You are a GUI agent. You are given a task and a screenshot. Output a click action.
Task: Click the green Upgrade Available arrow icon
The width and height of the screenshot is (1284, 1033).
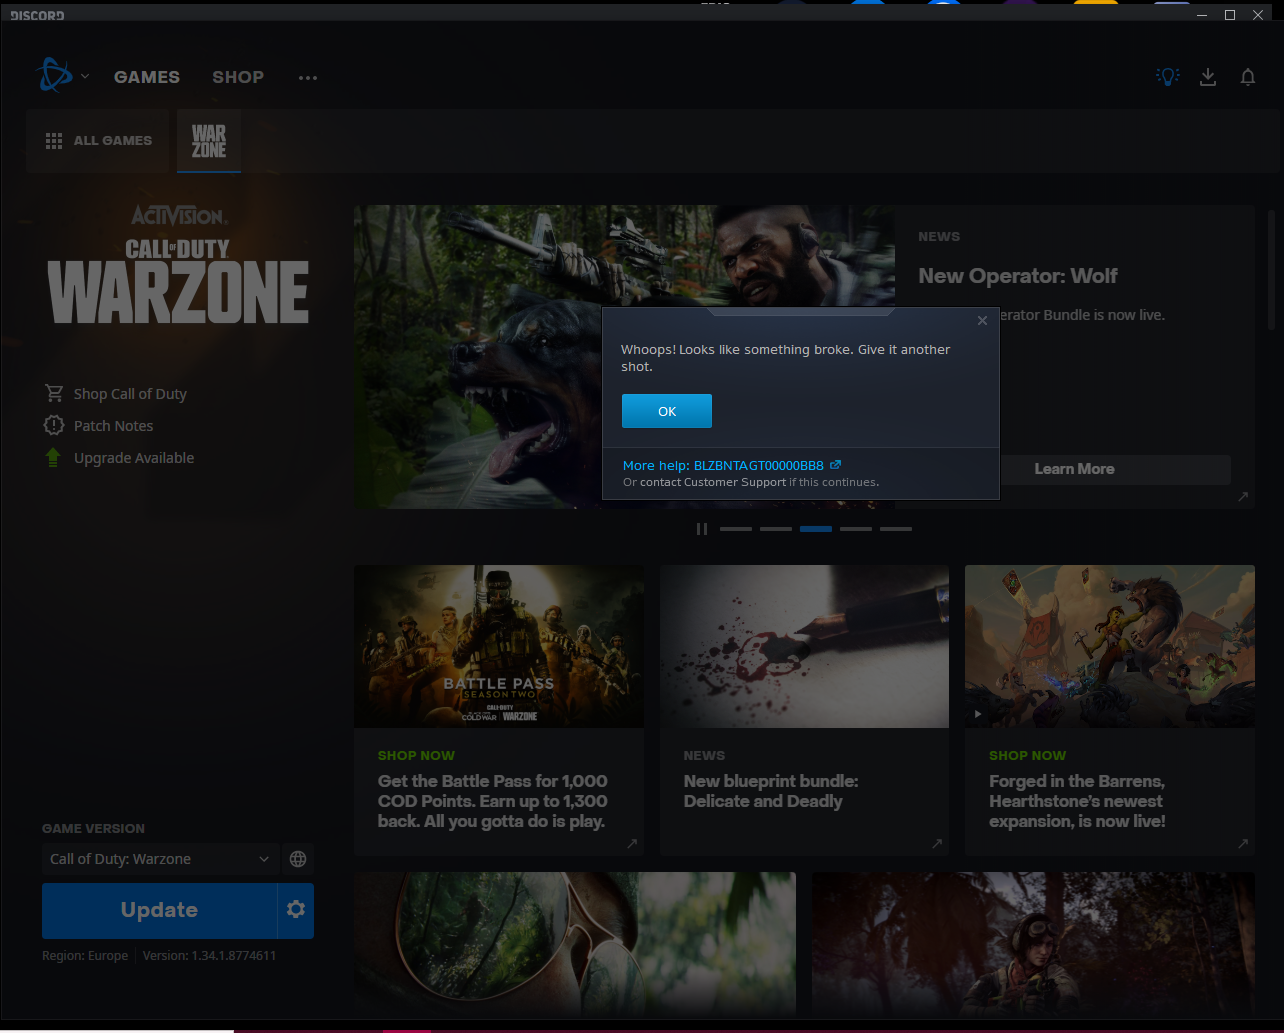pos(54,457)
